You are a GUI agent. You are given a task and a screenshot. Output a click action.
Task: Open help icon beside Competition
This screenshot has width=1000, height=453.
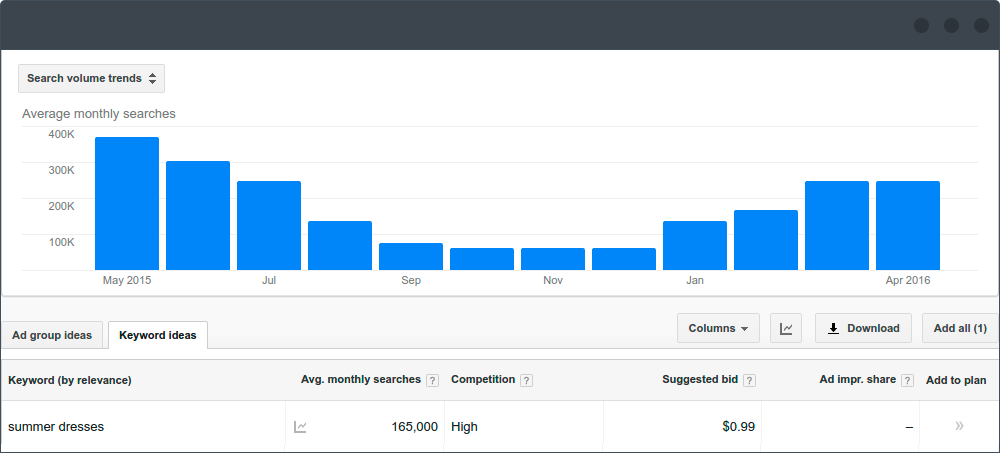[526, 380]
